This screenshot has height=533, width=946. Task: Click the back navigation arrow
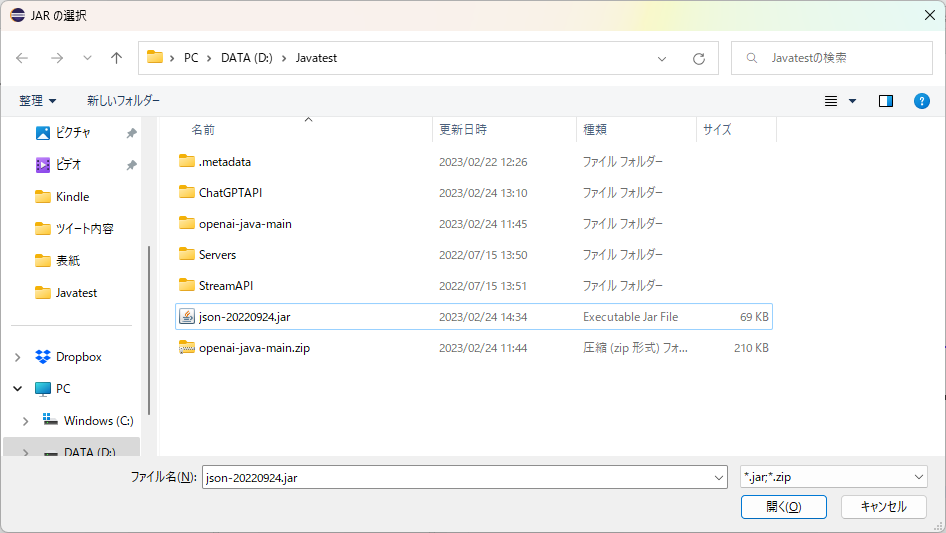point(22,58)
